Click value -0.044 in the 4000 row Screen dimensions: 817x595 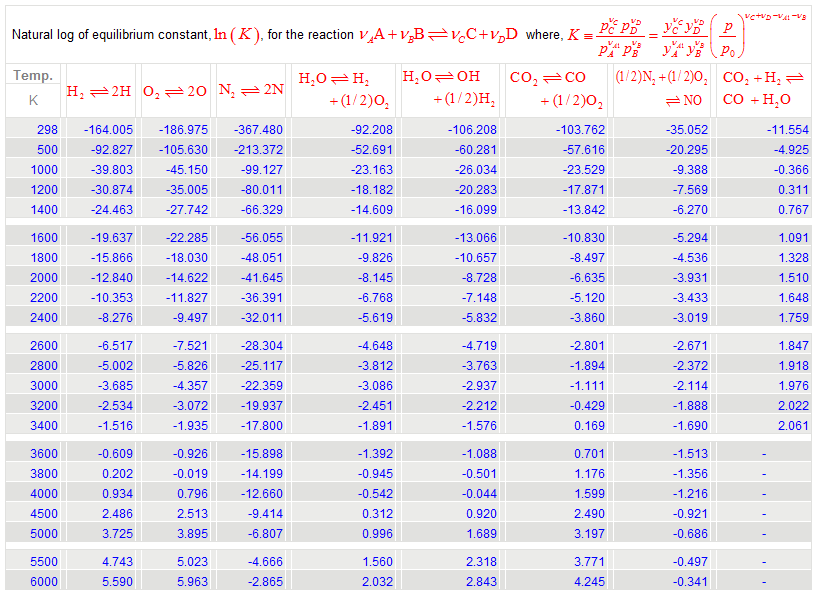pos(479,493)
